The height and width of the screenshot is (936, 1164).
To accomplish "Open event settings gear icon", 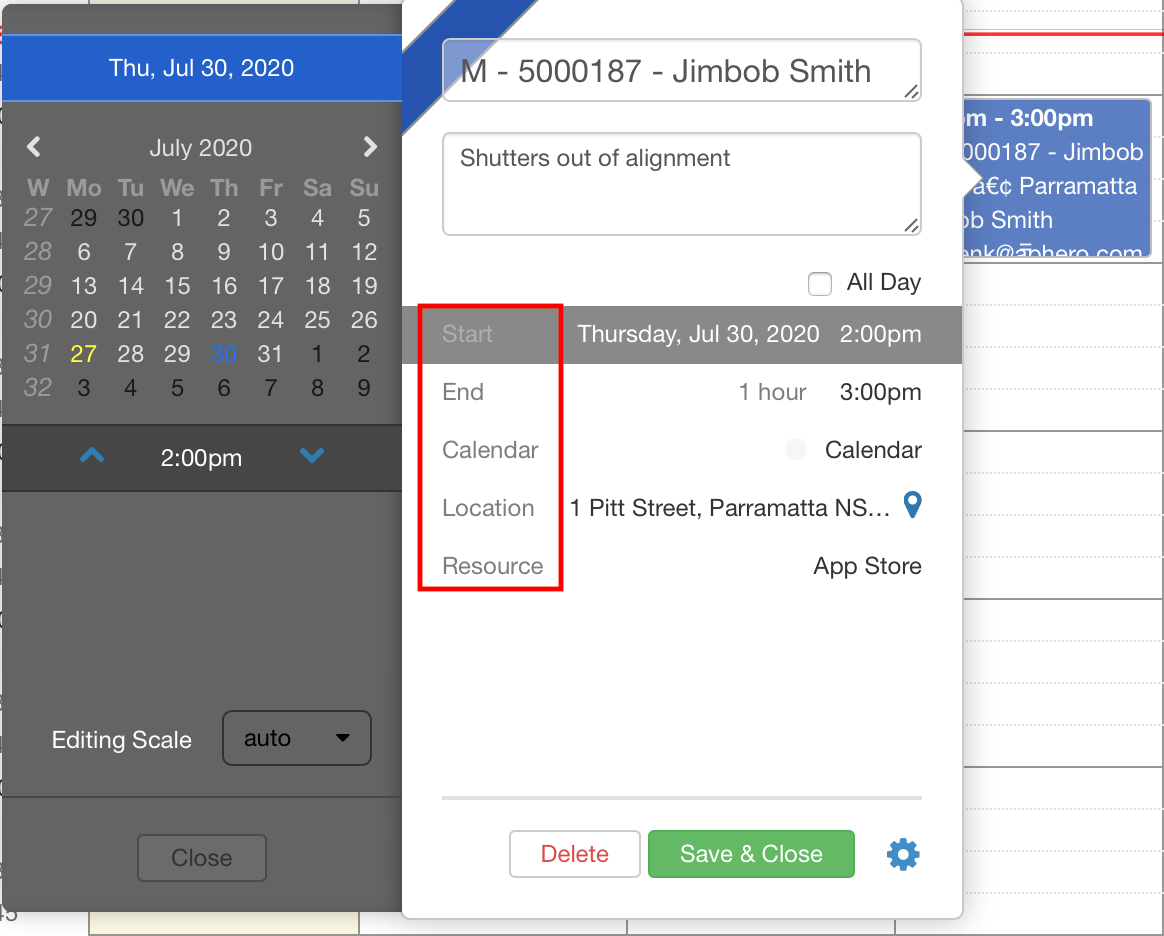I will click(903, 854).
